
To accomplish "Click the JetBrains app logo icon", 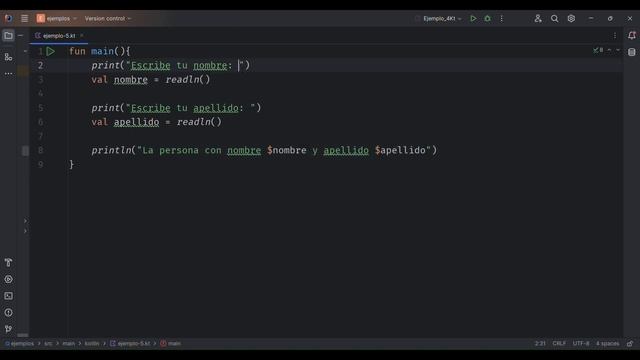I will click(8, 18).
